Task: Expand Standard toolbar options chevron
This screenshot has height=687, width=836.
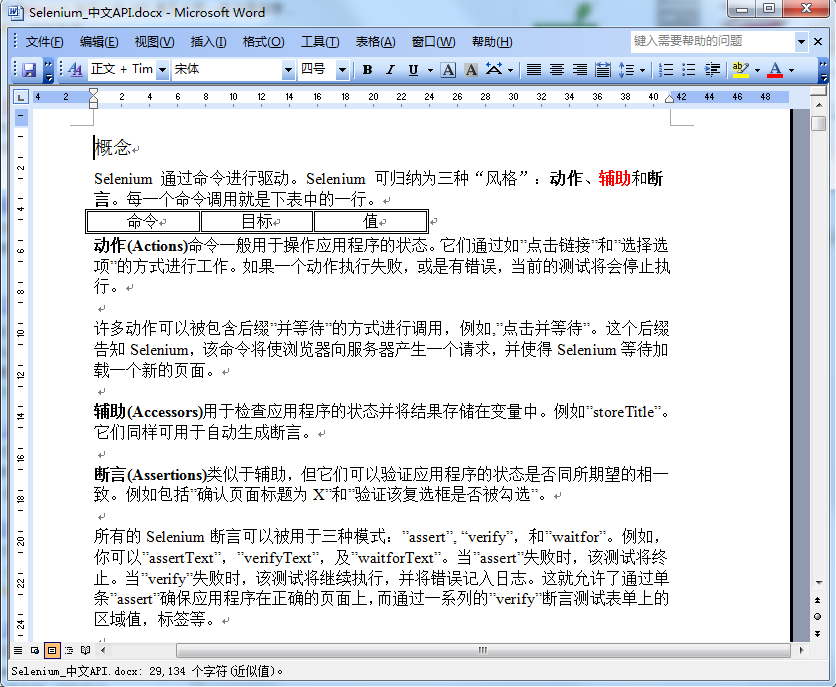Action: [48, 70]
